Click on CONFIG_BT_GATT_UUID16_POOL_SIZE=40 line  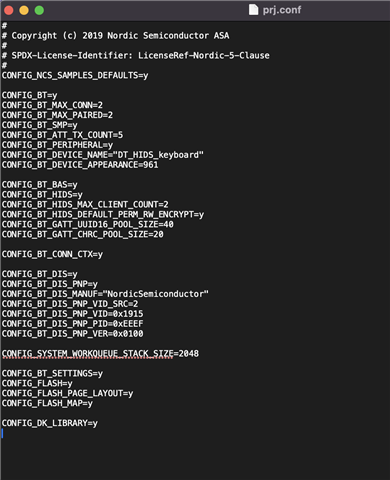(88, 225)
